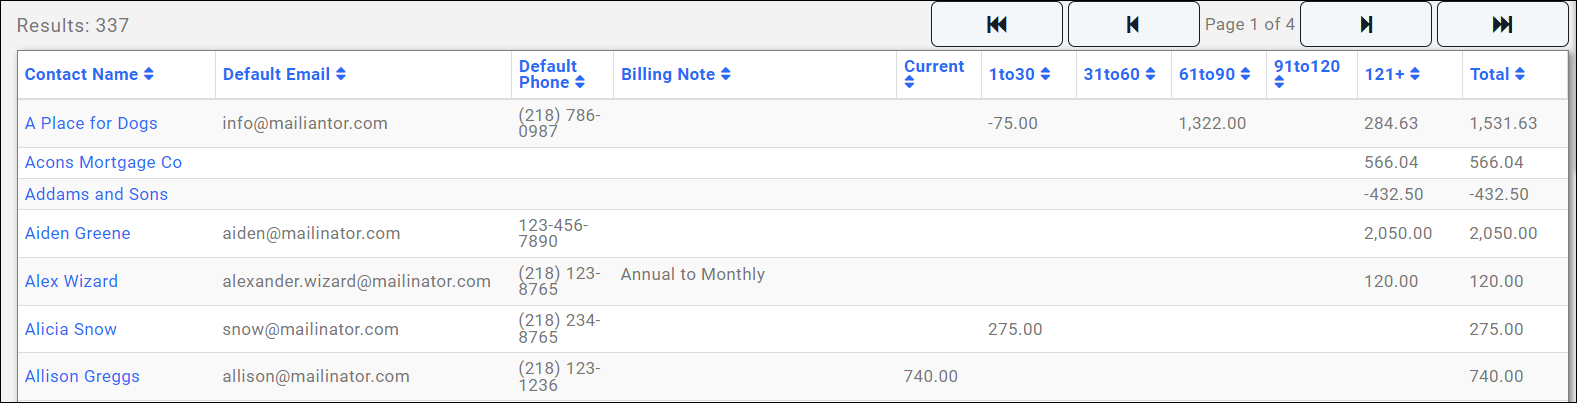Viewport: 1577px width, 403px height.
Task: Go to the previous results page
Action: click(x=1133, y=25)
